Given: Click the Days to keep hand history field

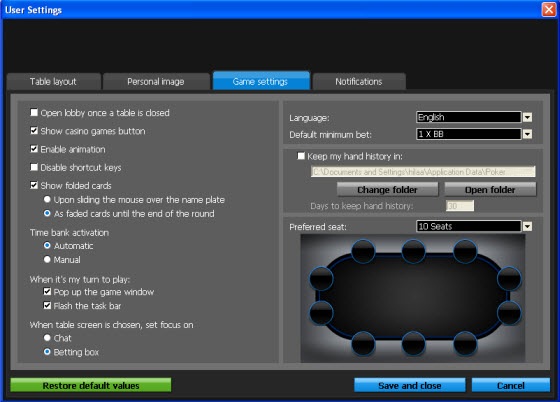Looking at the screenshot, I should click(x=460, y=206).
